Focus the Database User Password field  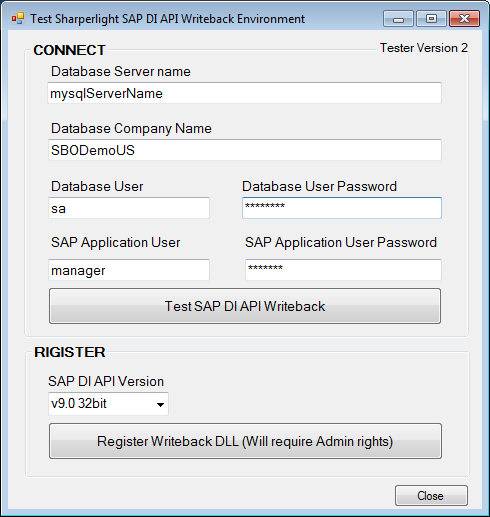tap(342, 208)
